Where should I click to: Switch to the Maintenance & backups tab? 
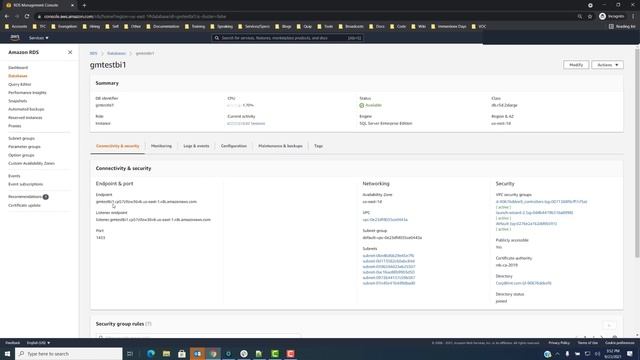[280, 146]
